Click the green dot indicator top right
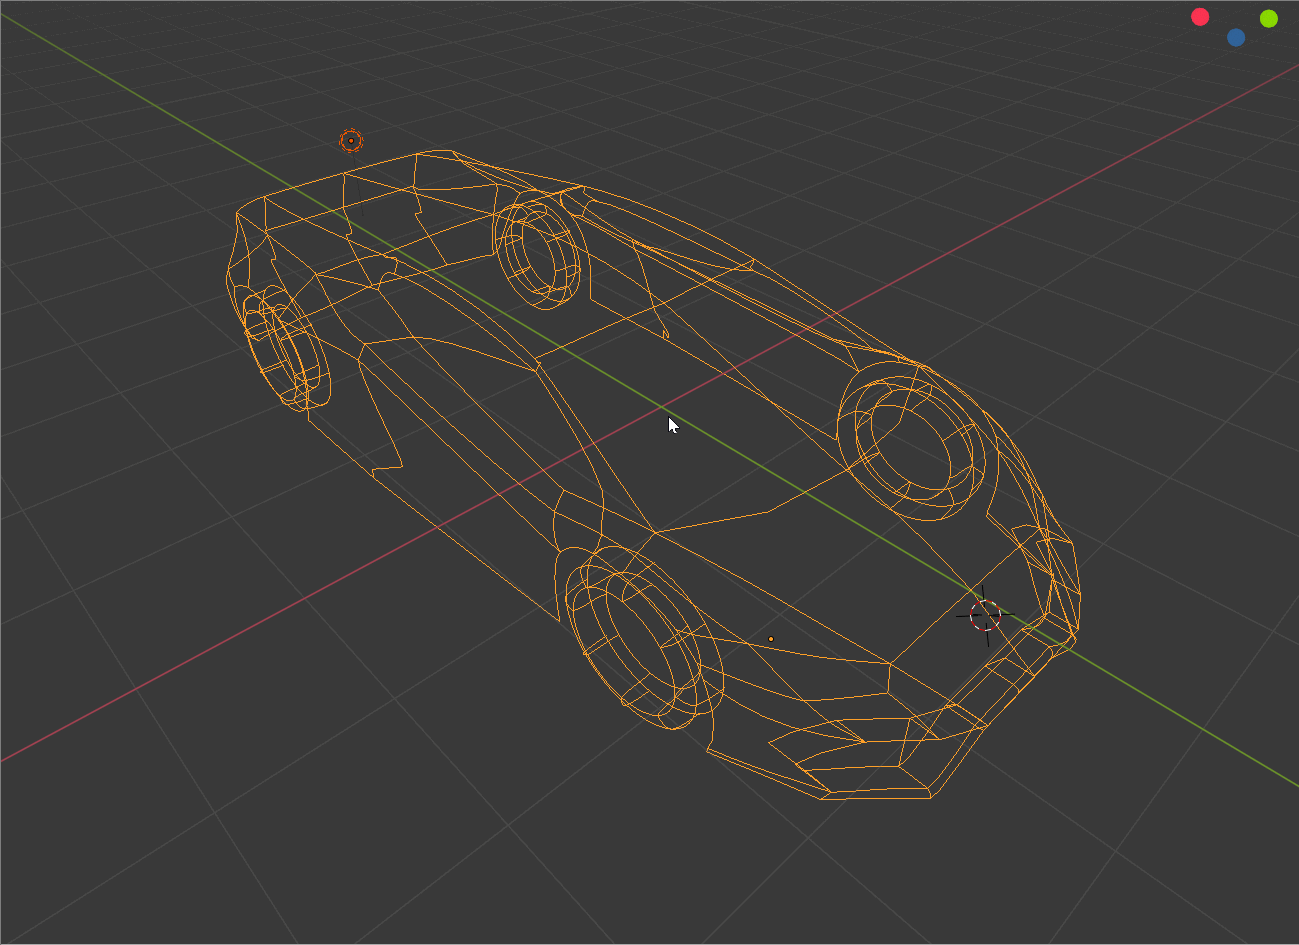 [1266, 17]
